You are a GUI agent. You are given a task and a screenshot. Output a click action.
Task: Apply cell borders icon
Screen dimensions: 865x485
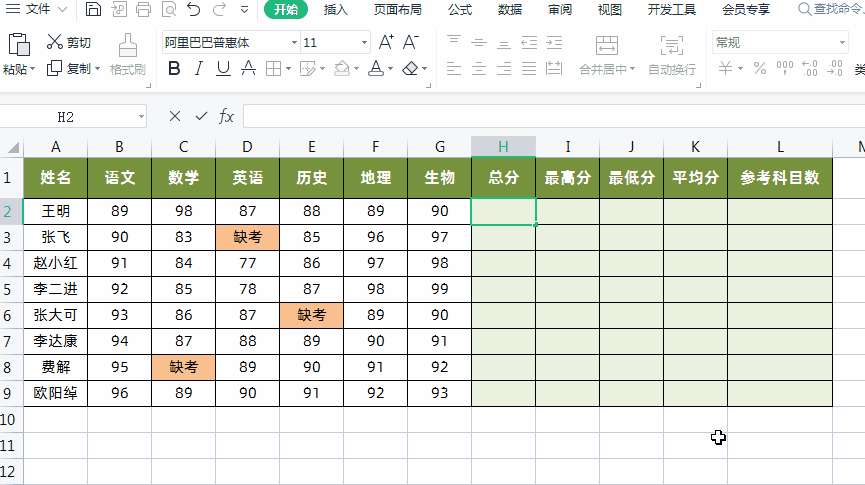click(x=273, y=68)
